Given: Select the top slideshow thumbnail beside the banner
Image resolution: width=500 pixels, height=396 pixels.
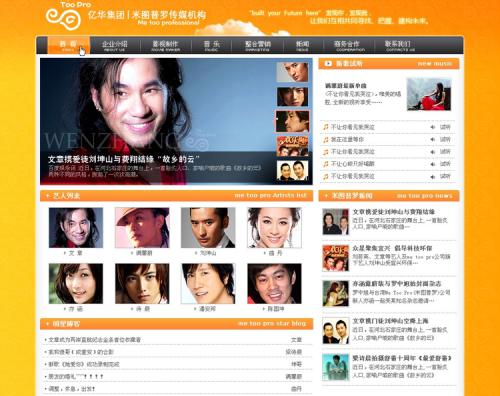Looking at the screenshot, I should pyautogui.click(x=292, y=72).
